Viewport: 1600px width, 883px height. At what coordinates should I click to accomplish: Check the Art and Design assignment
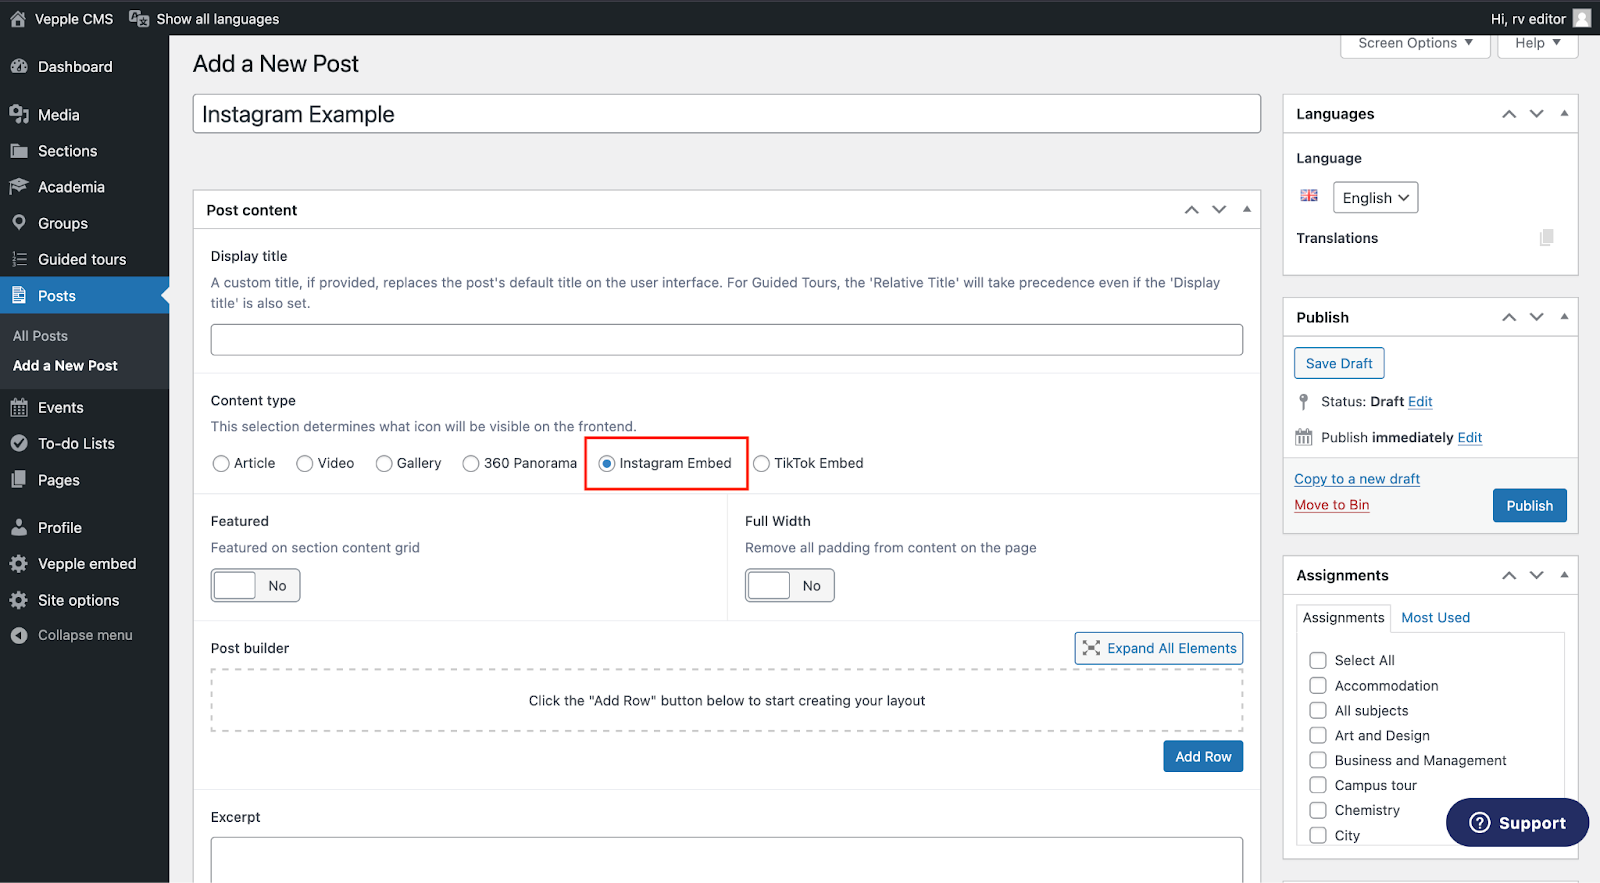(1318, 735)
